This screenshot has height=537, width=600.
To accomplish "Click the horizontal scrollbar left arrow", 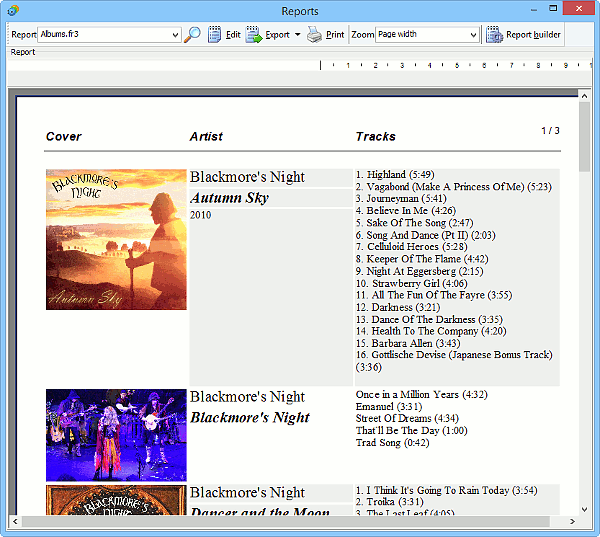I will (15, 521).
